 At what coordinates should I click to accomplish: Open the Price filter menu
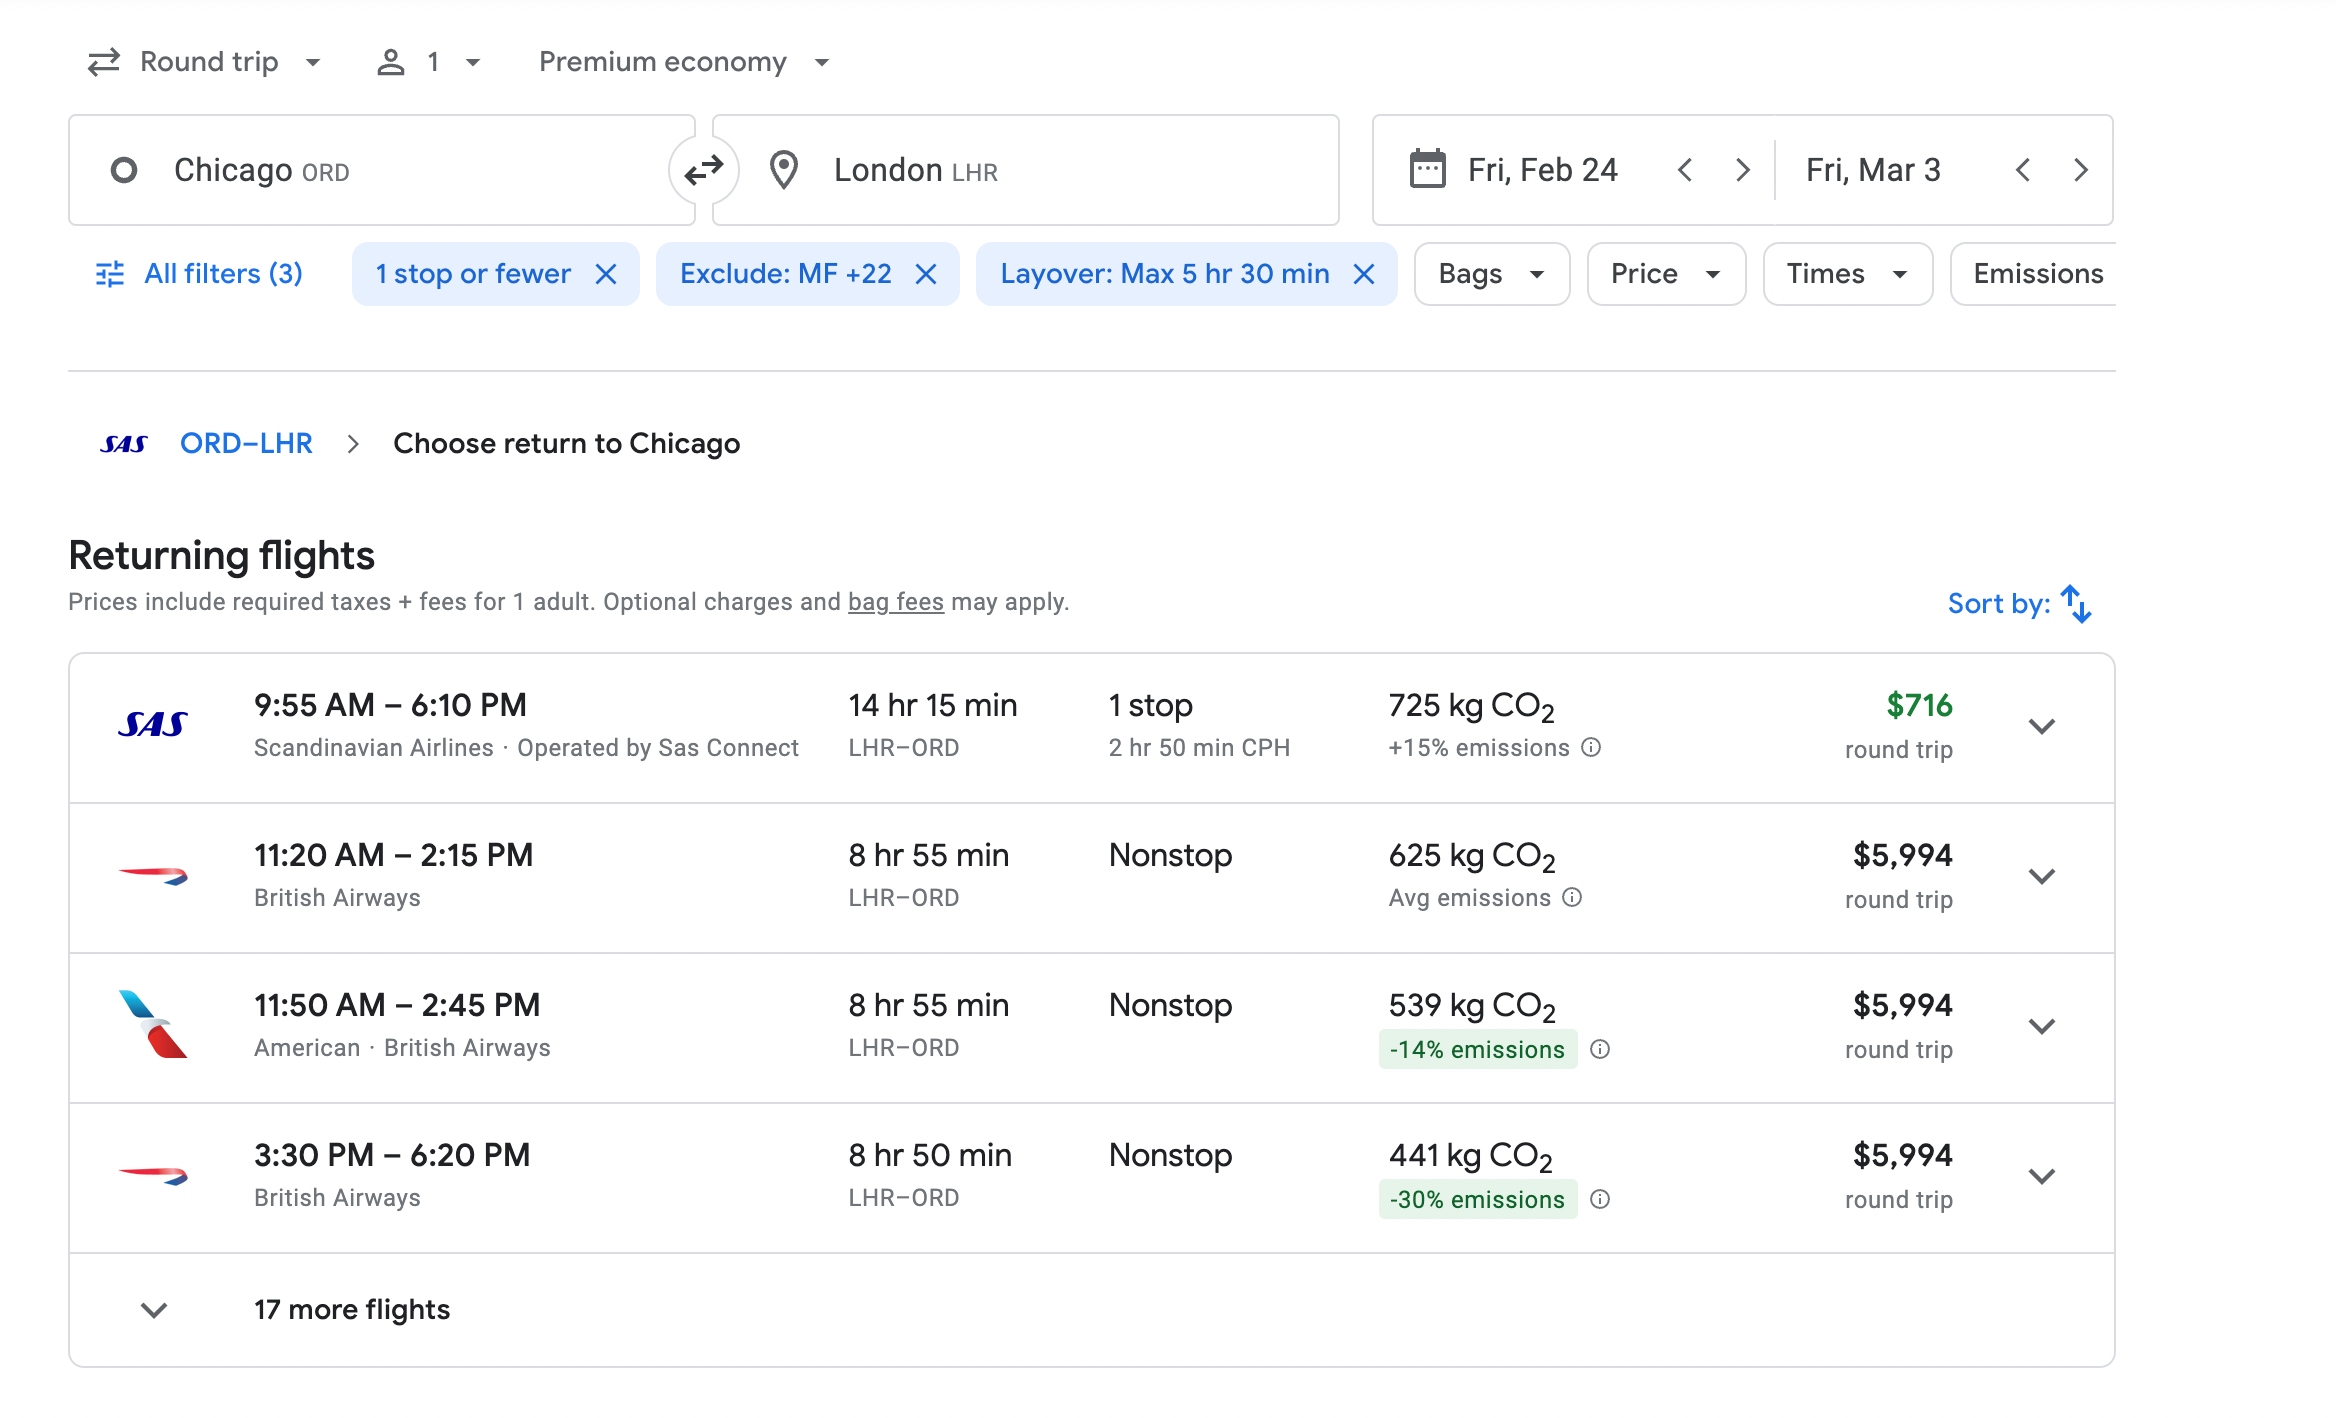1664,274
